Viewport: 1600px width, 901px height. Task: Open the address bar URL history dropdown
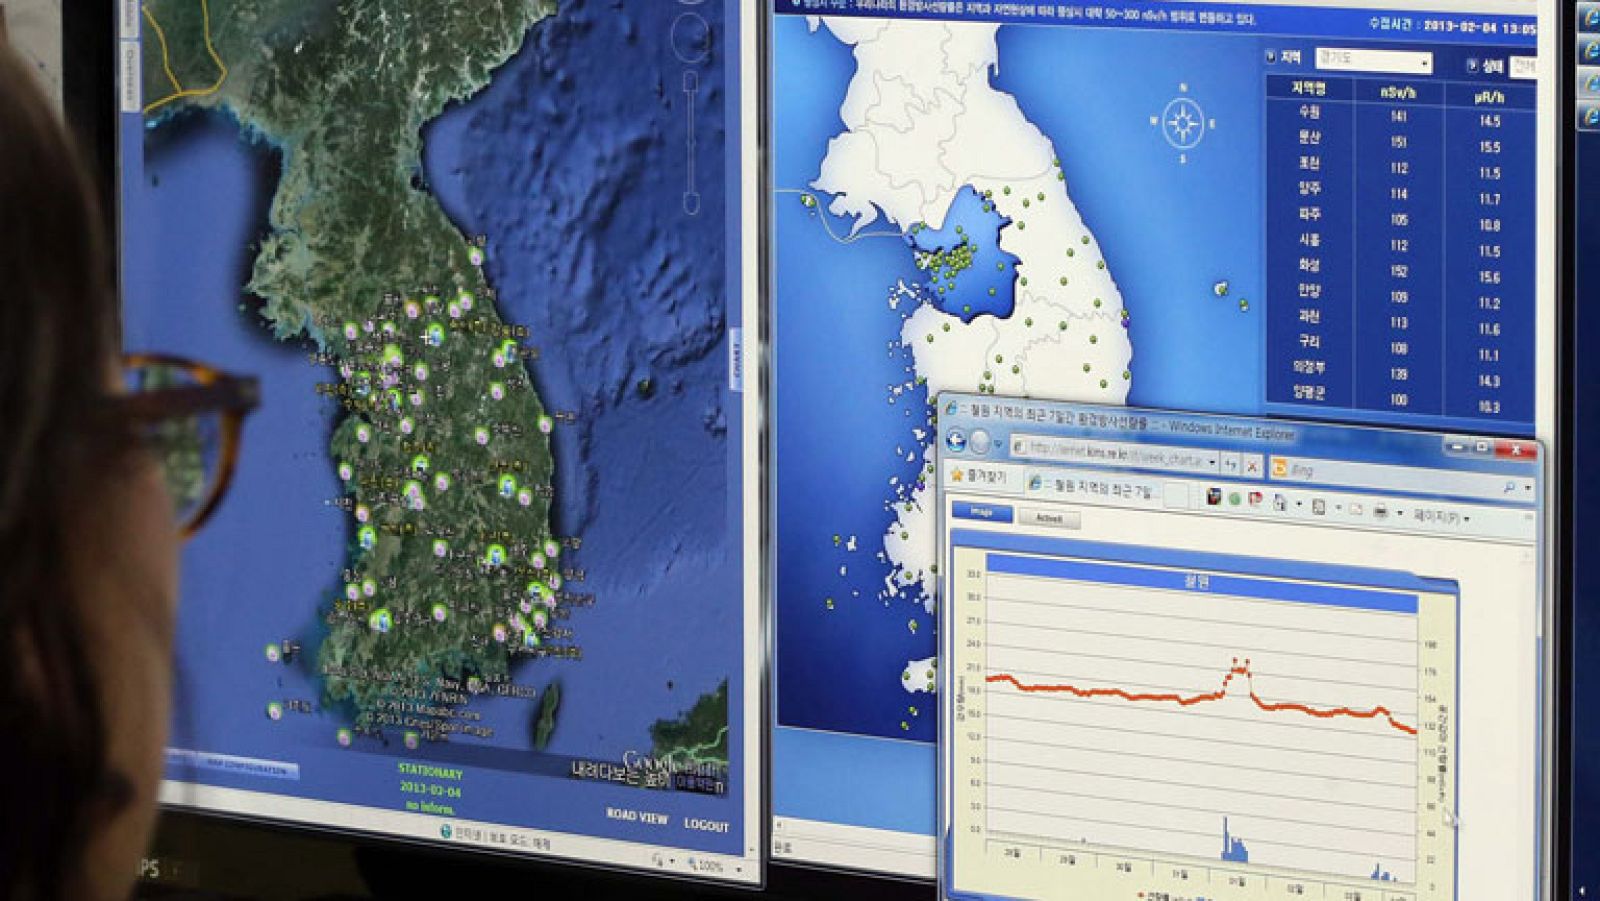point(1210,463)
